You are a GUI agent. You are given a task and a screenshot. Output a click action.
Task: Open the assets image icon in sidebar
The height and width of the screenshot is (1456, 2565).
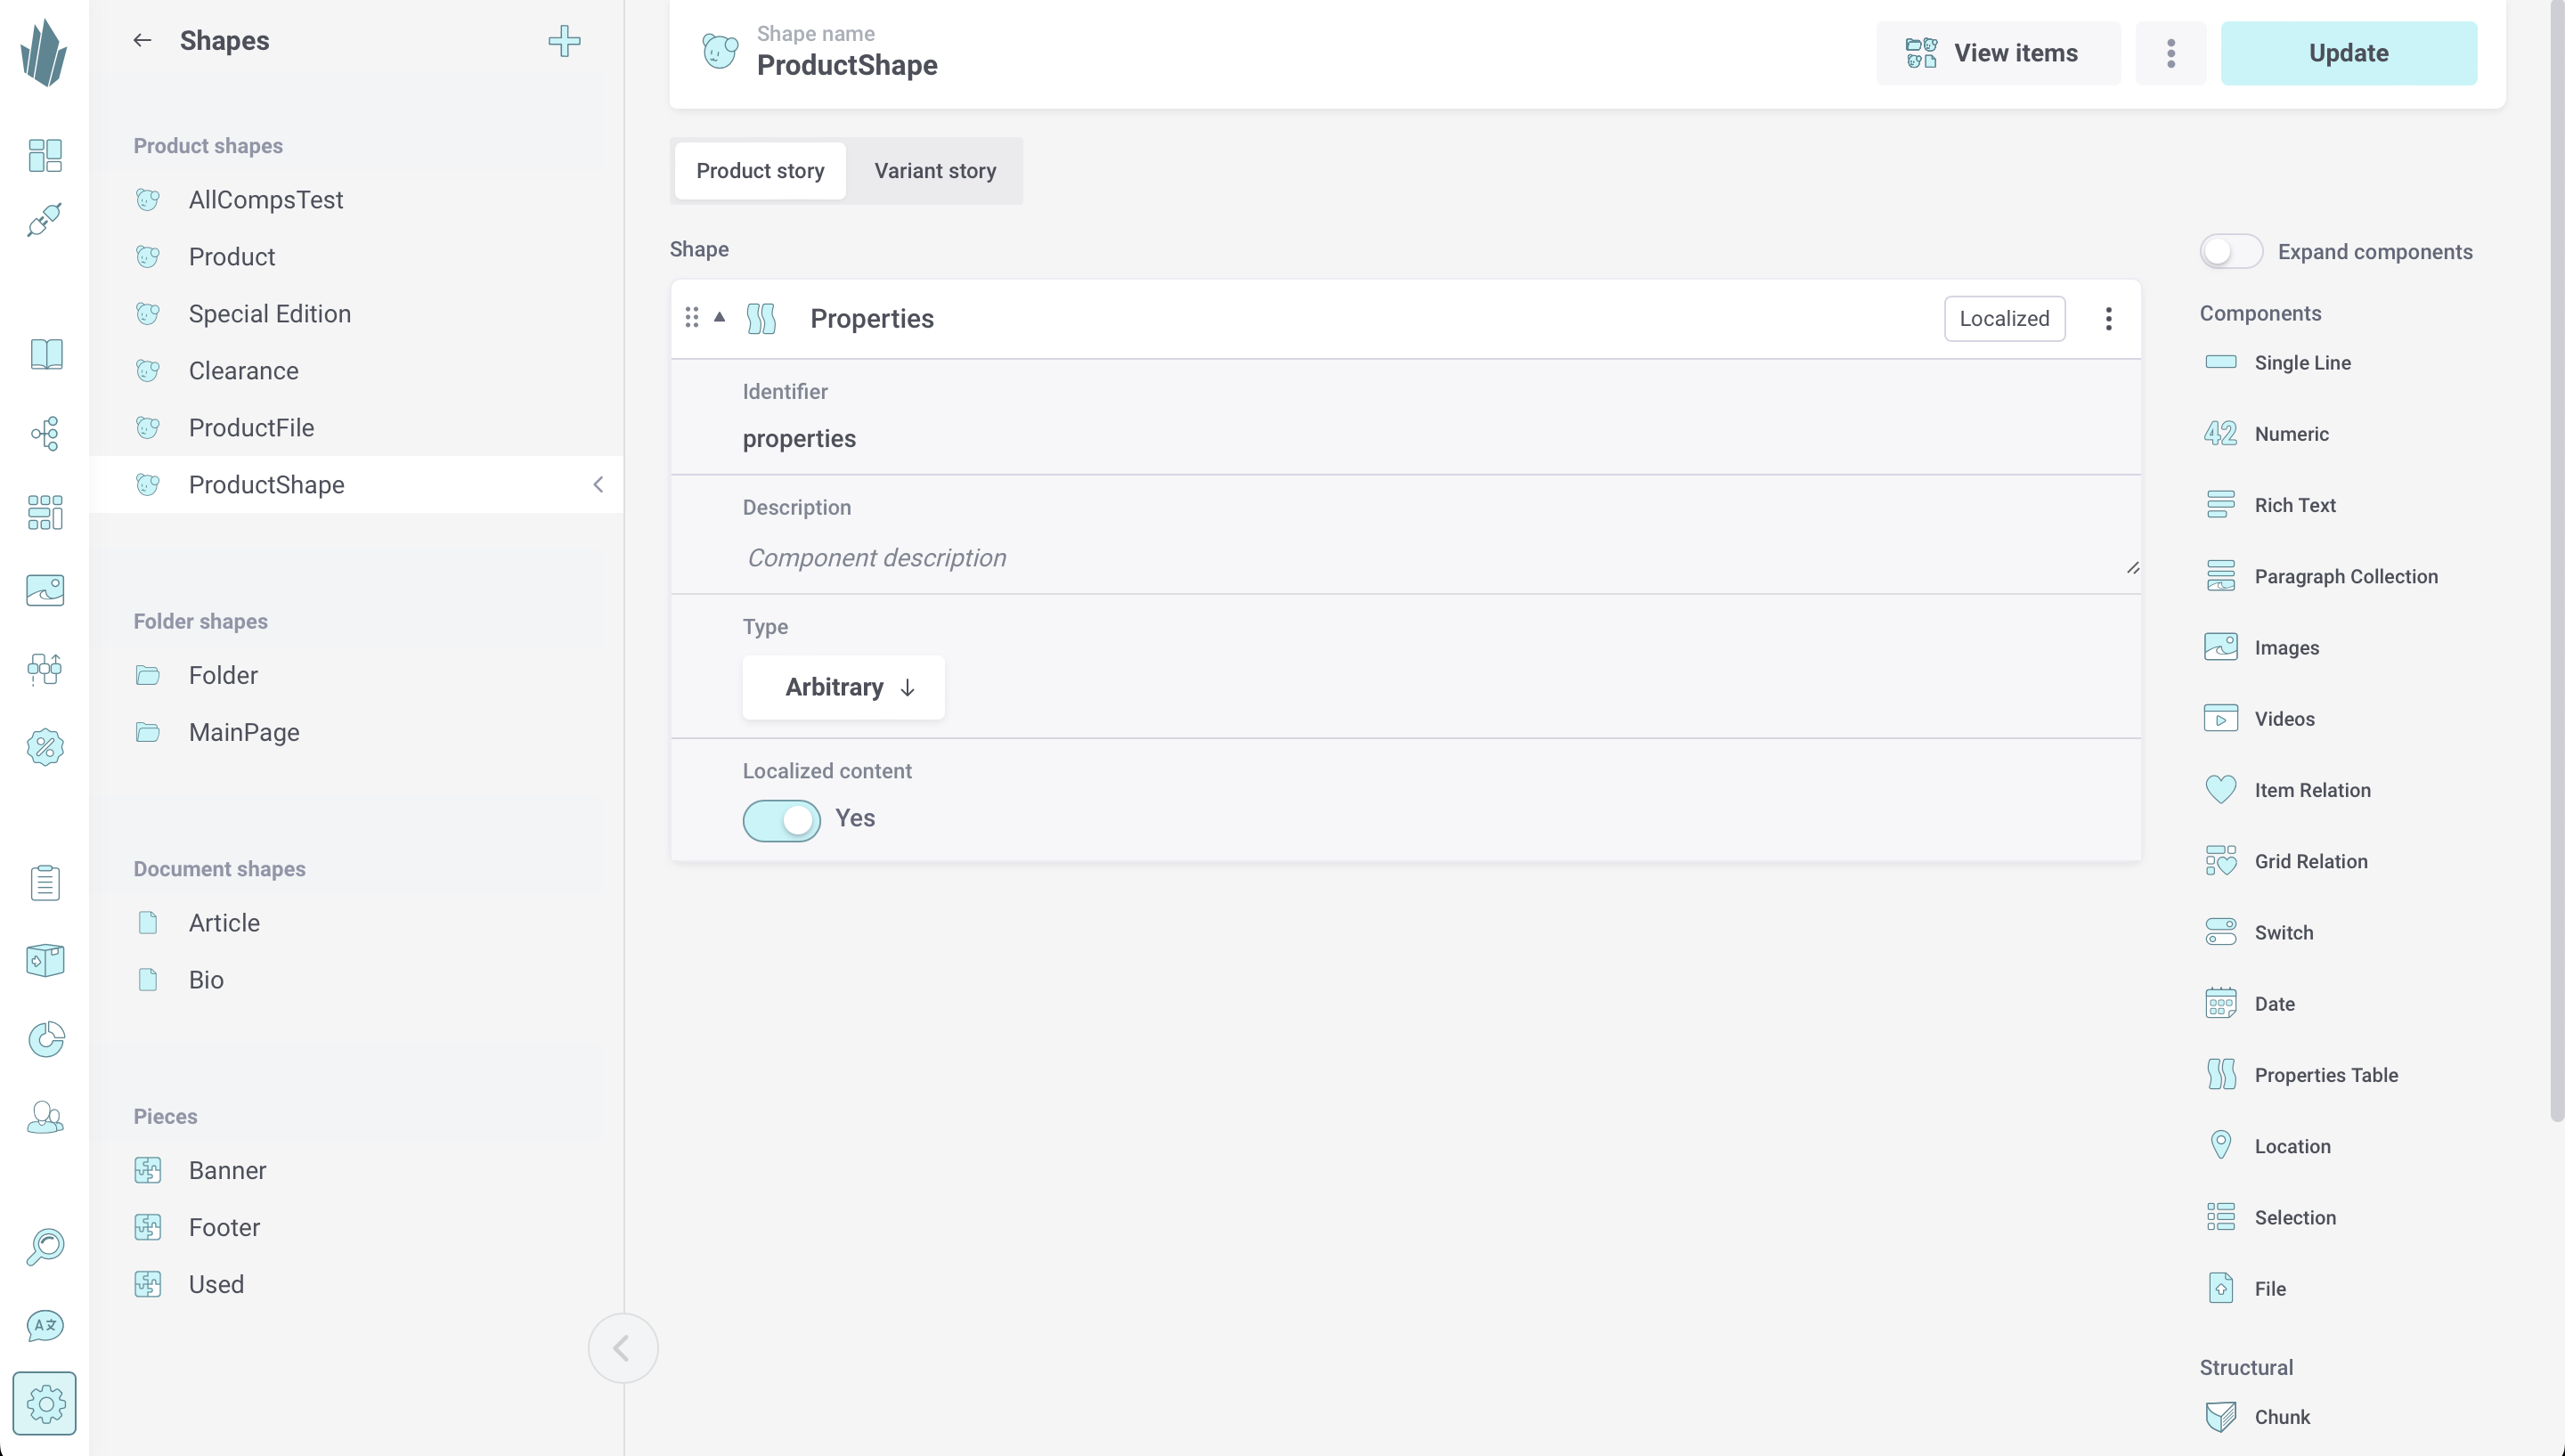pyautogui.click(x=45, y=590)
